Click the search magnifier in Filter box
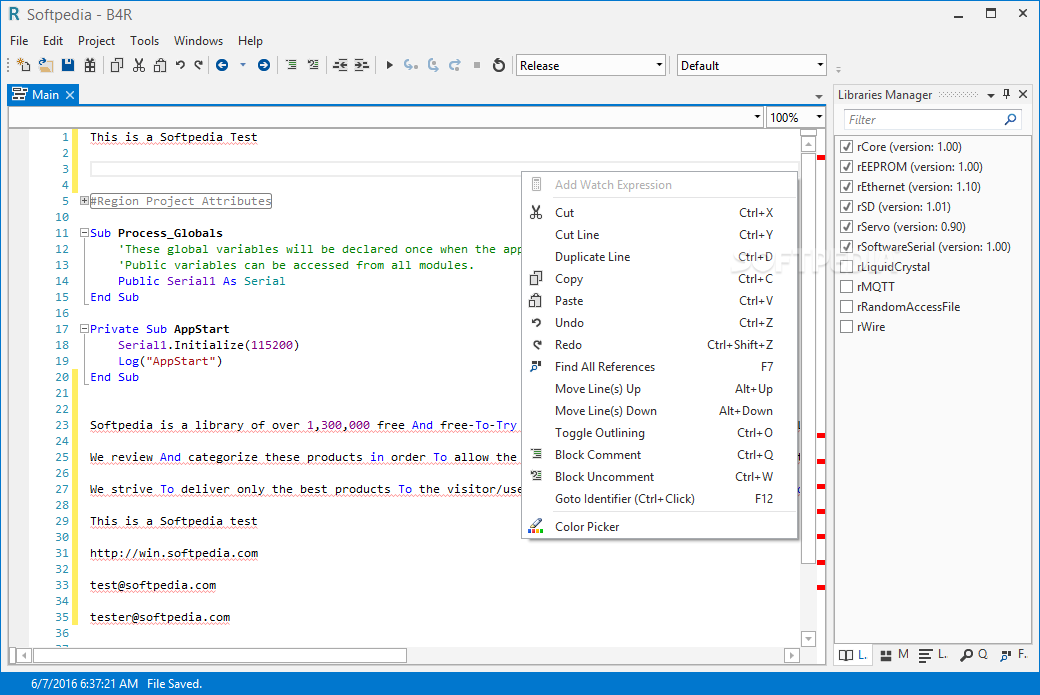Image resolution: width=1040 pixels, height=695 pixels. tap(1010, 119)
